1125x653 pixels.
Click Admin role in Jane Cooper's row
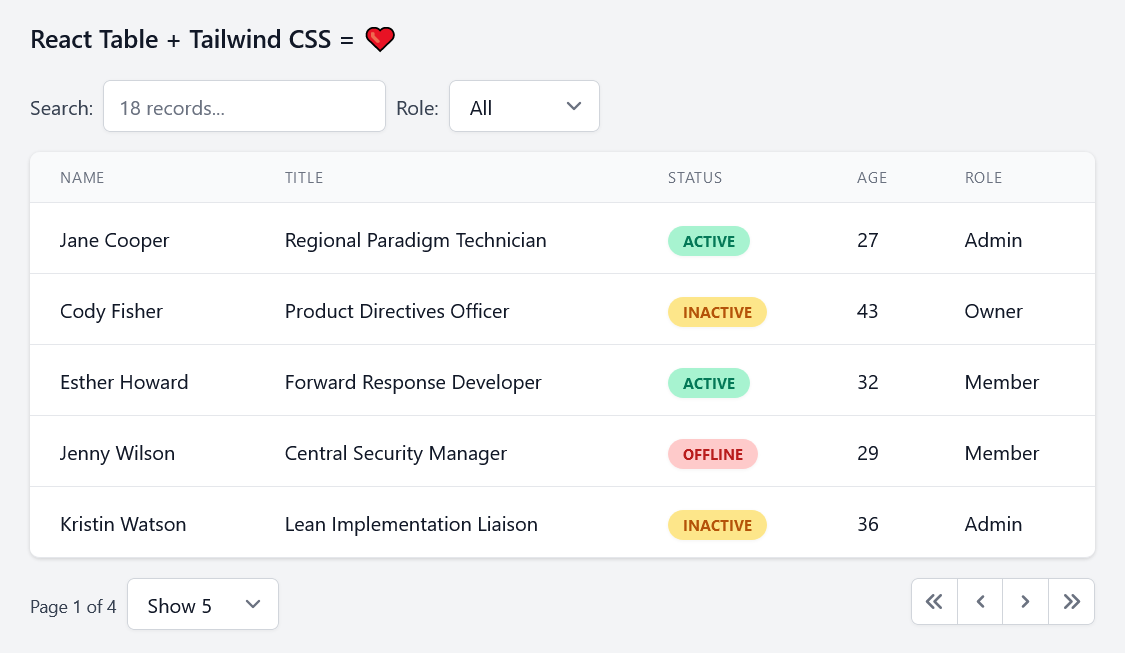tap(993, 240)
